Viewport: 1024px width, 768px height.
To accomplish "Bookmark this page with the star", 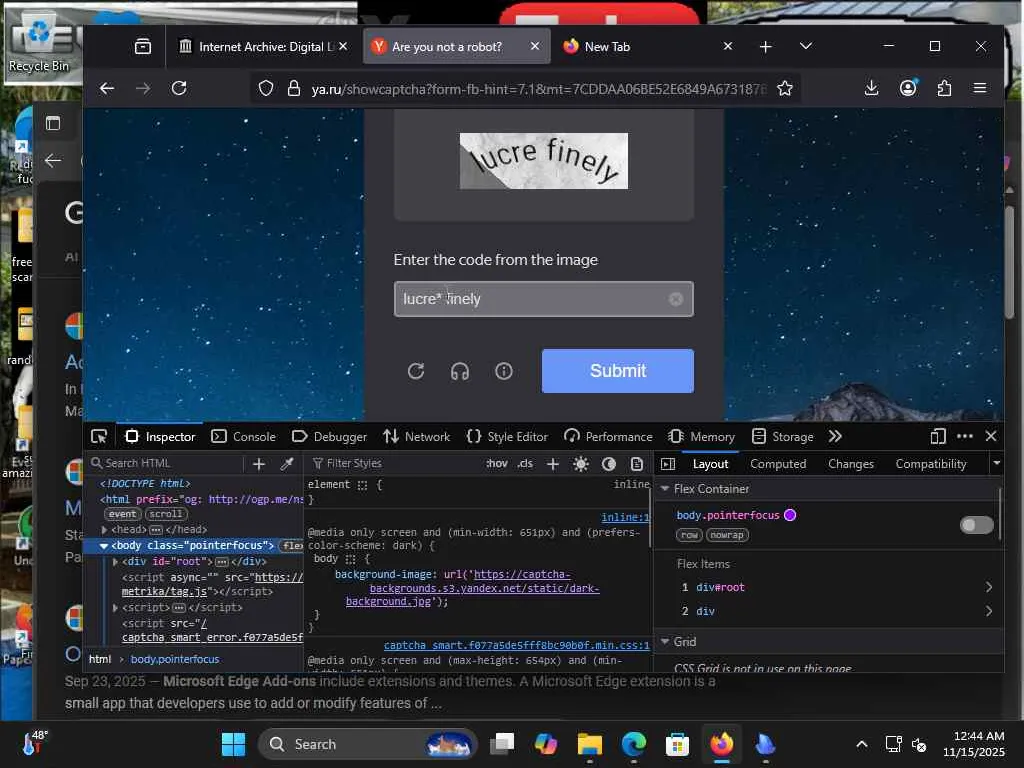I will [785, 88].
